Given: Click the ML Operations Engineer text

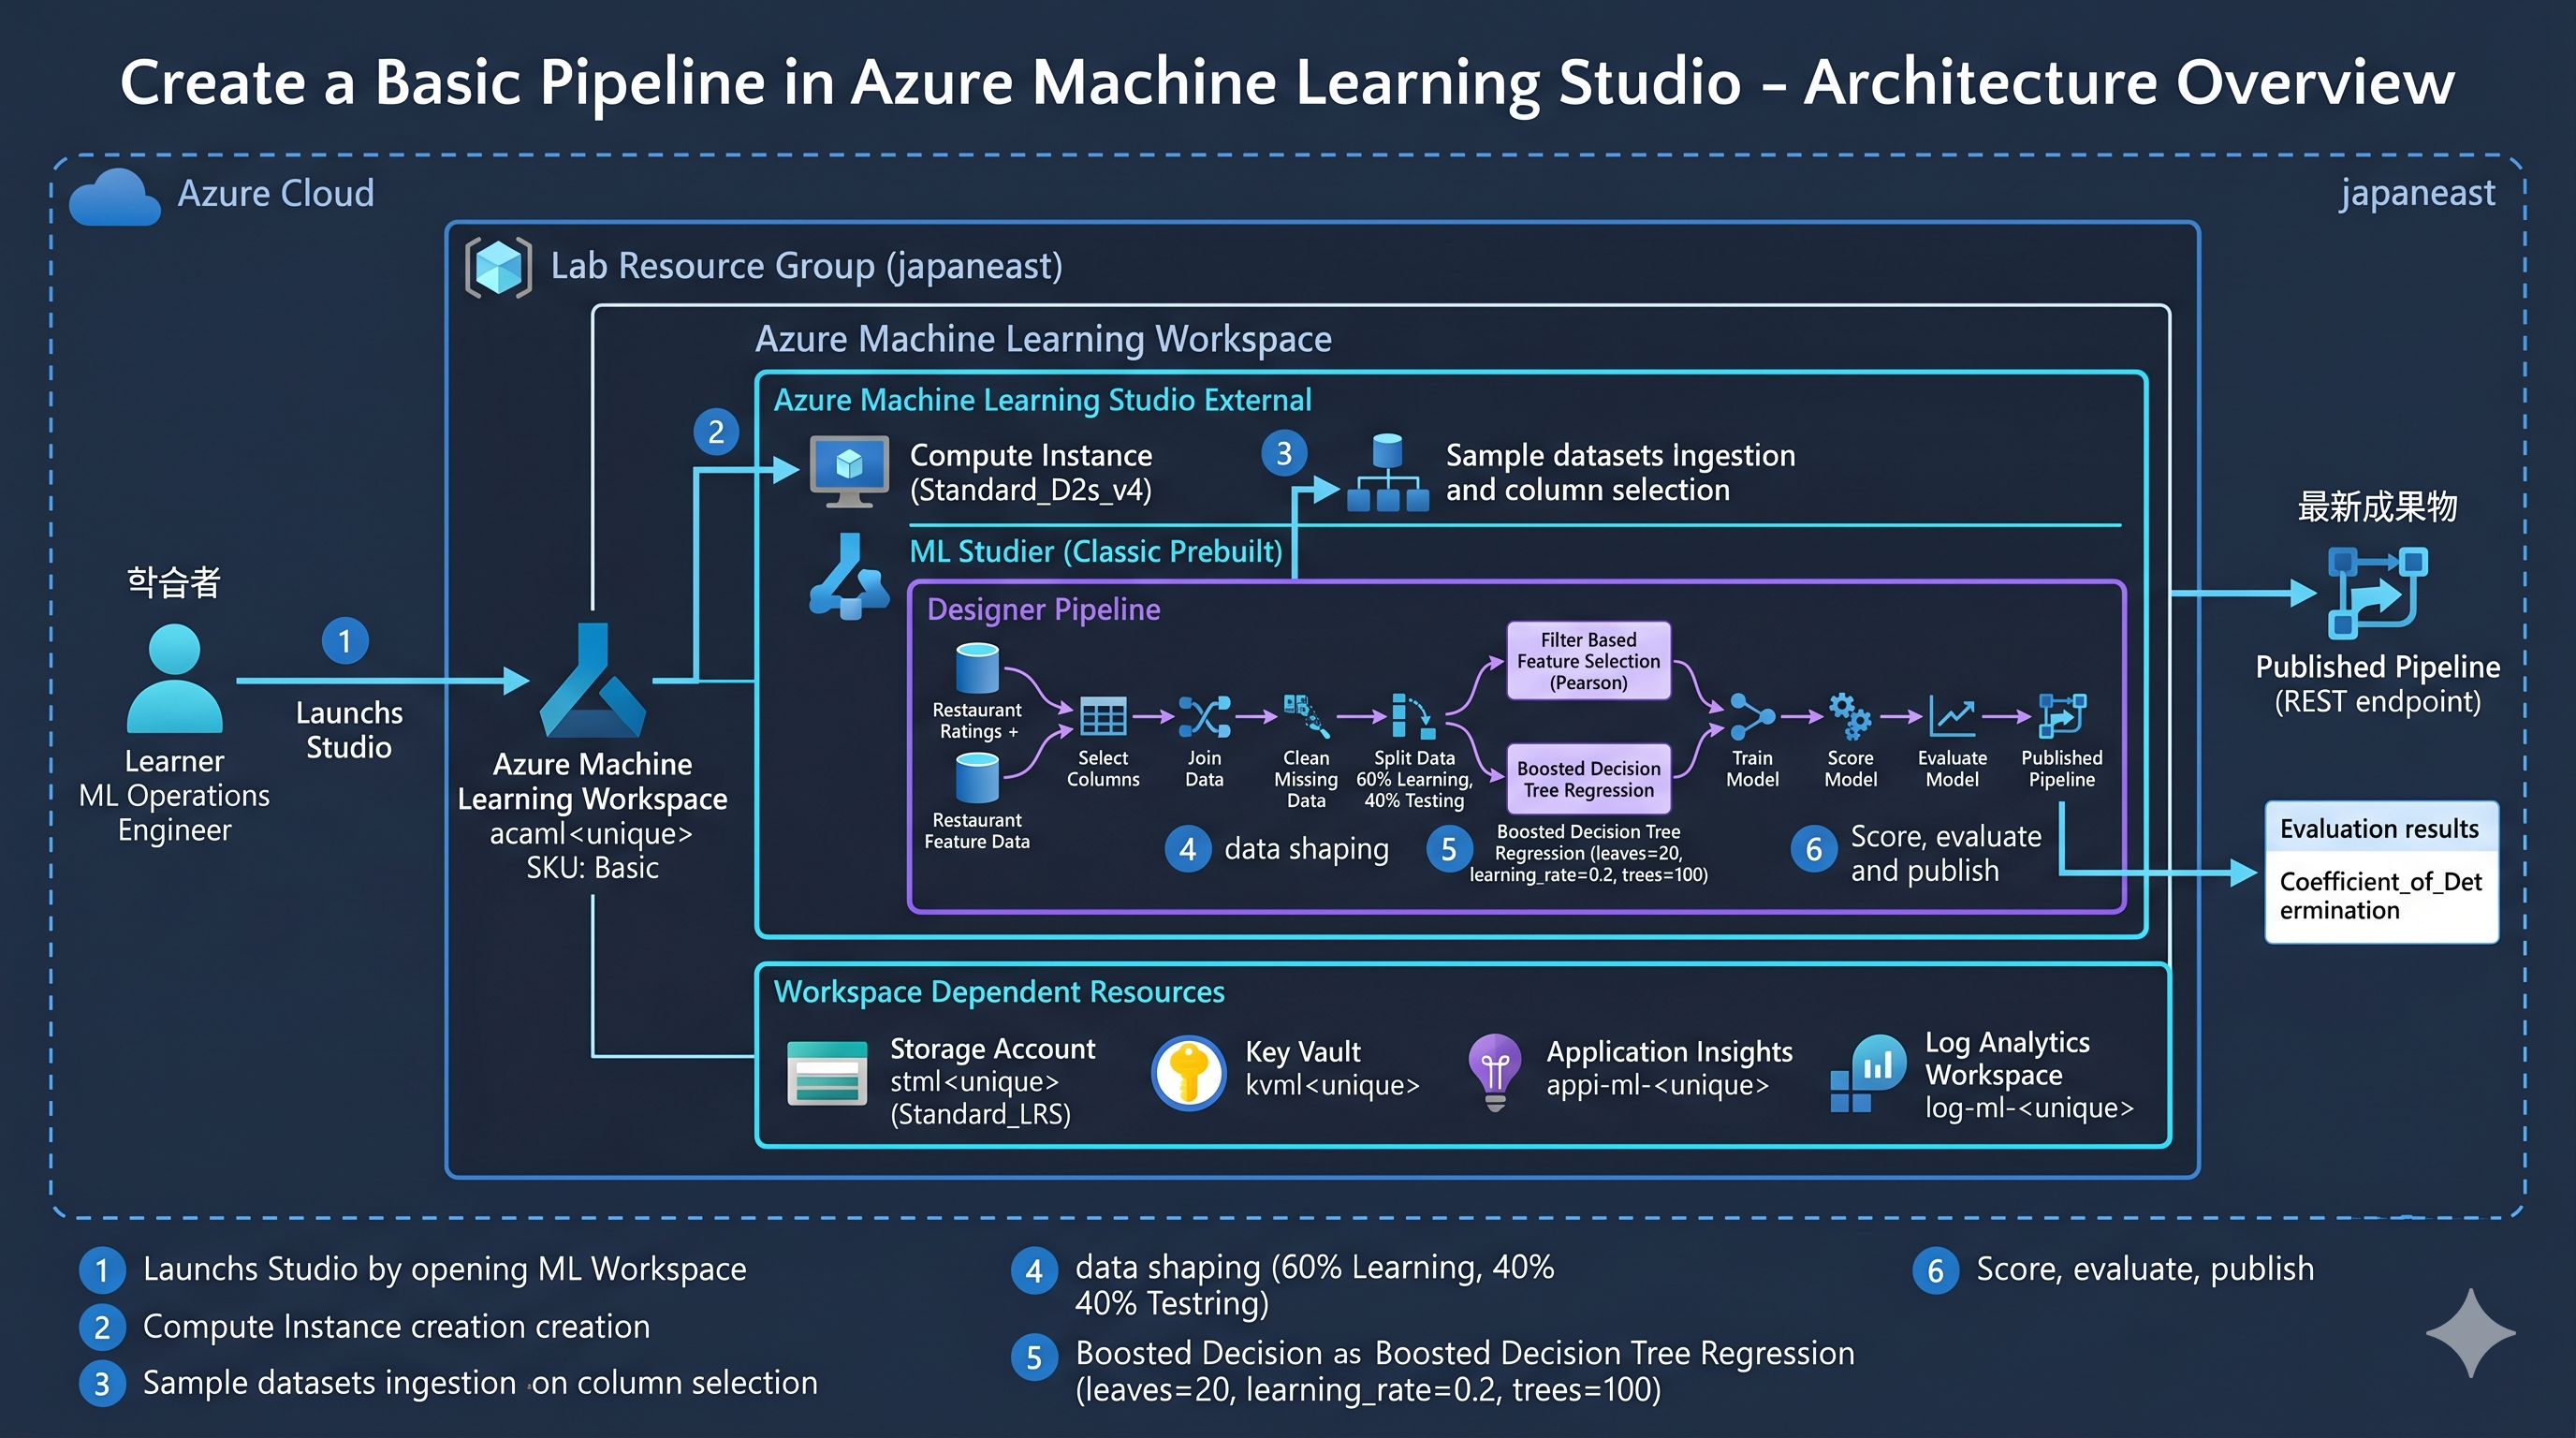Looking at the screenshot, I should click(174, 813).
